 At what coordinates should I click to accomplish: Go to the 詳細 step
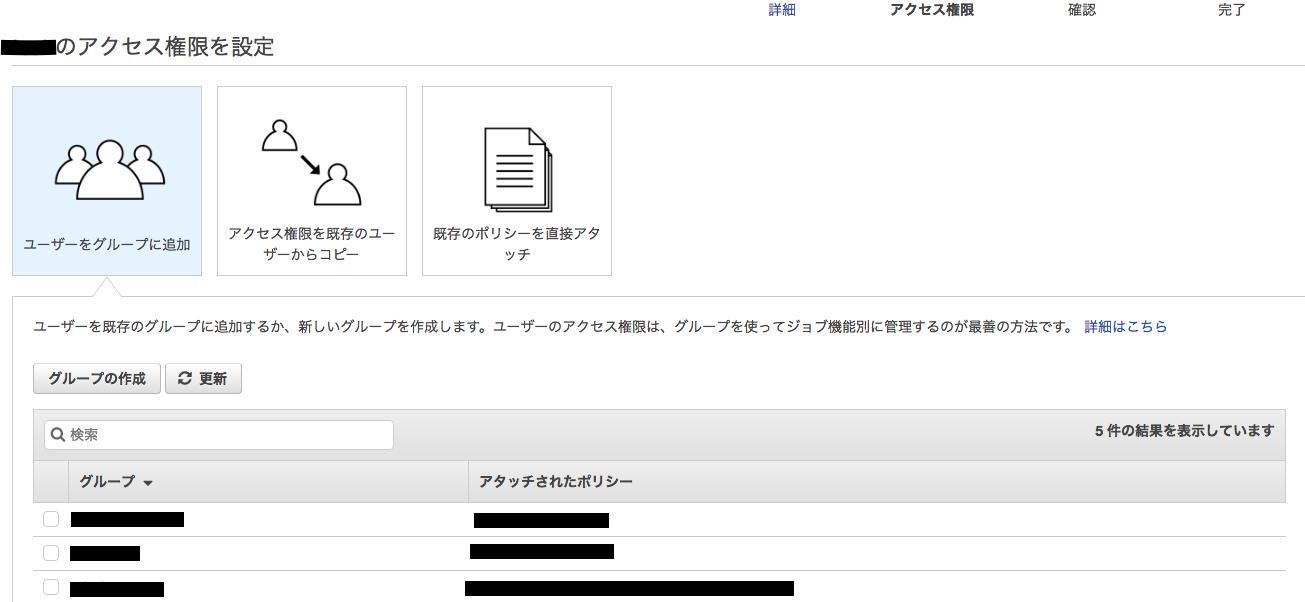pos(781,9)
